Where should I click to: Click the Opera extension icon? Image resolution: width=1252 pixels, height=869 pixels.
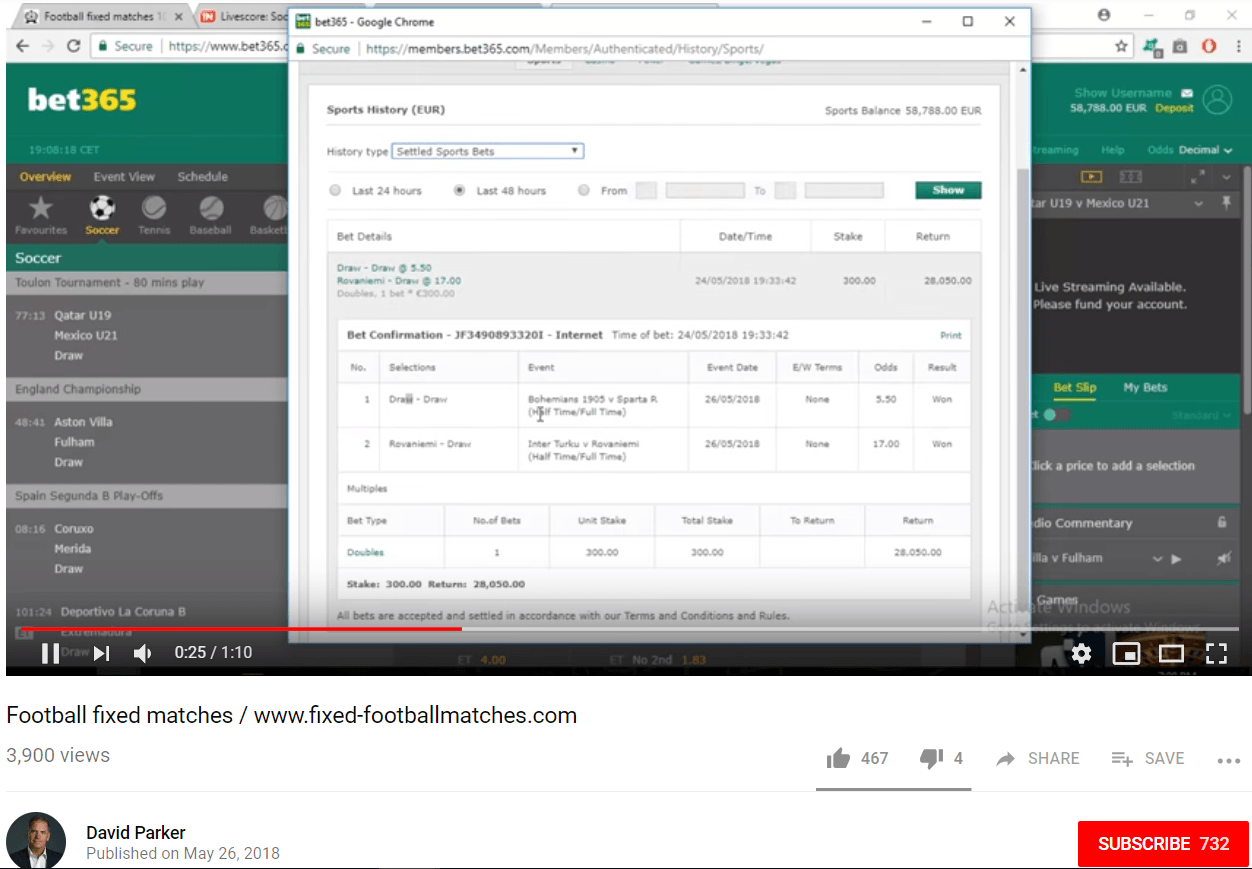click(x=1209, y=46)
